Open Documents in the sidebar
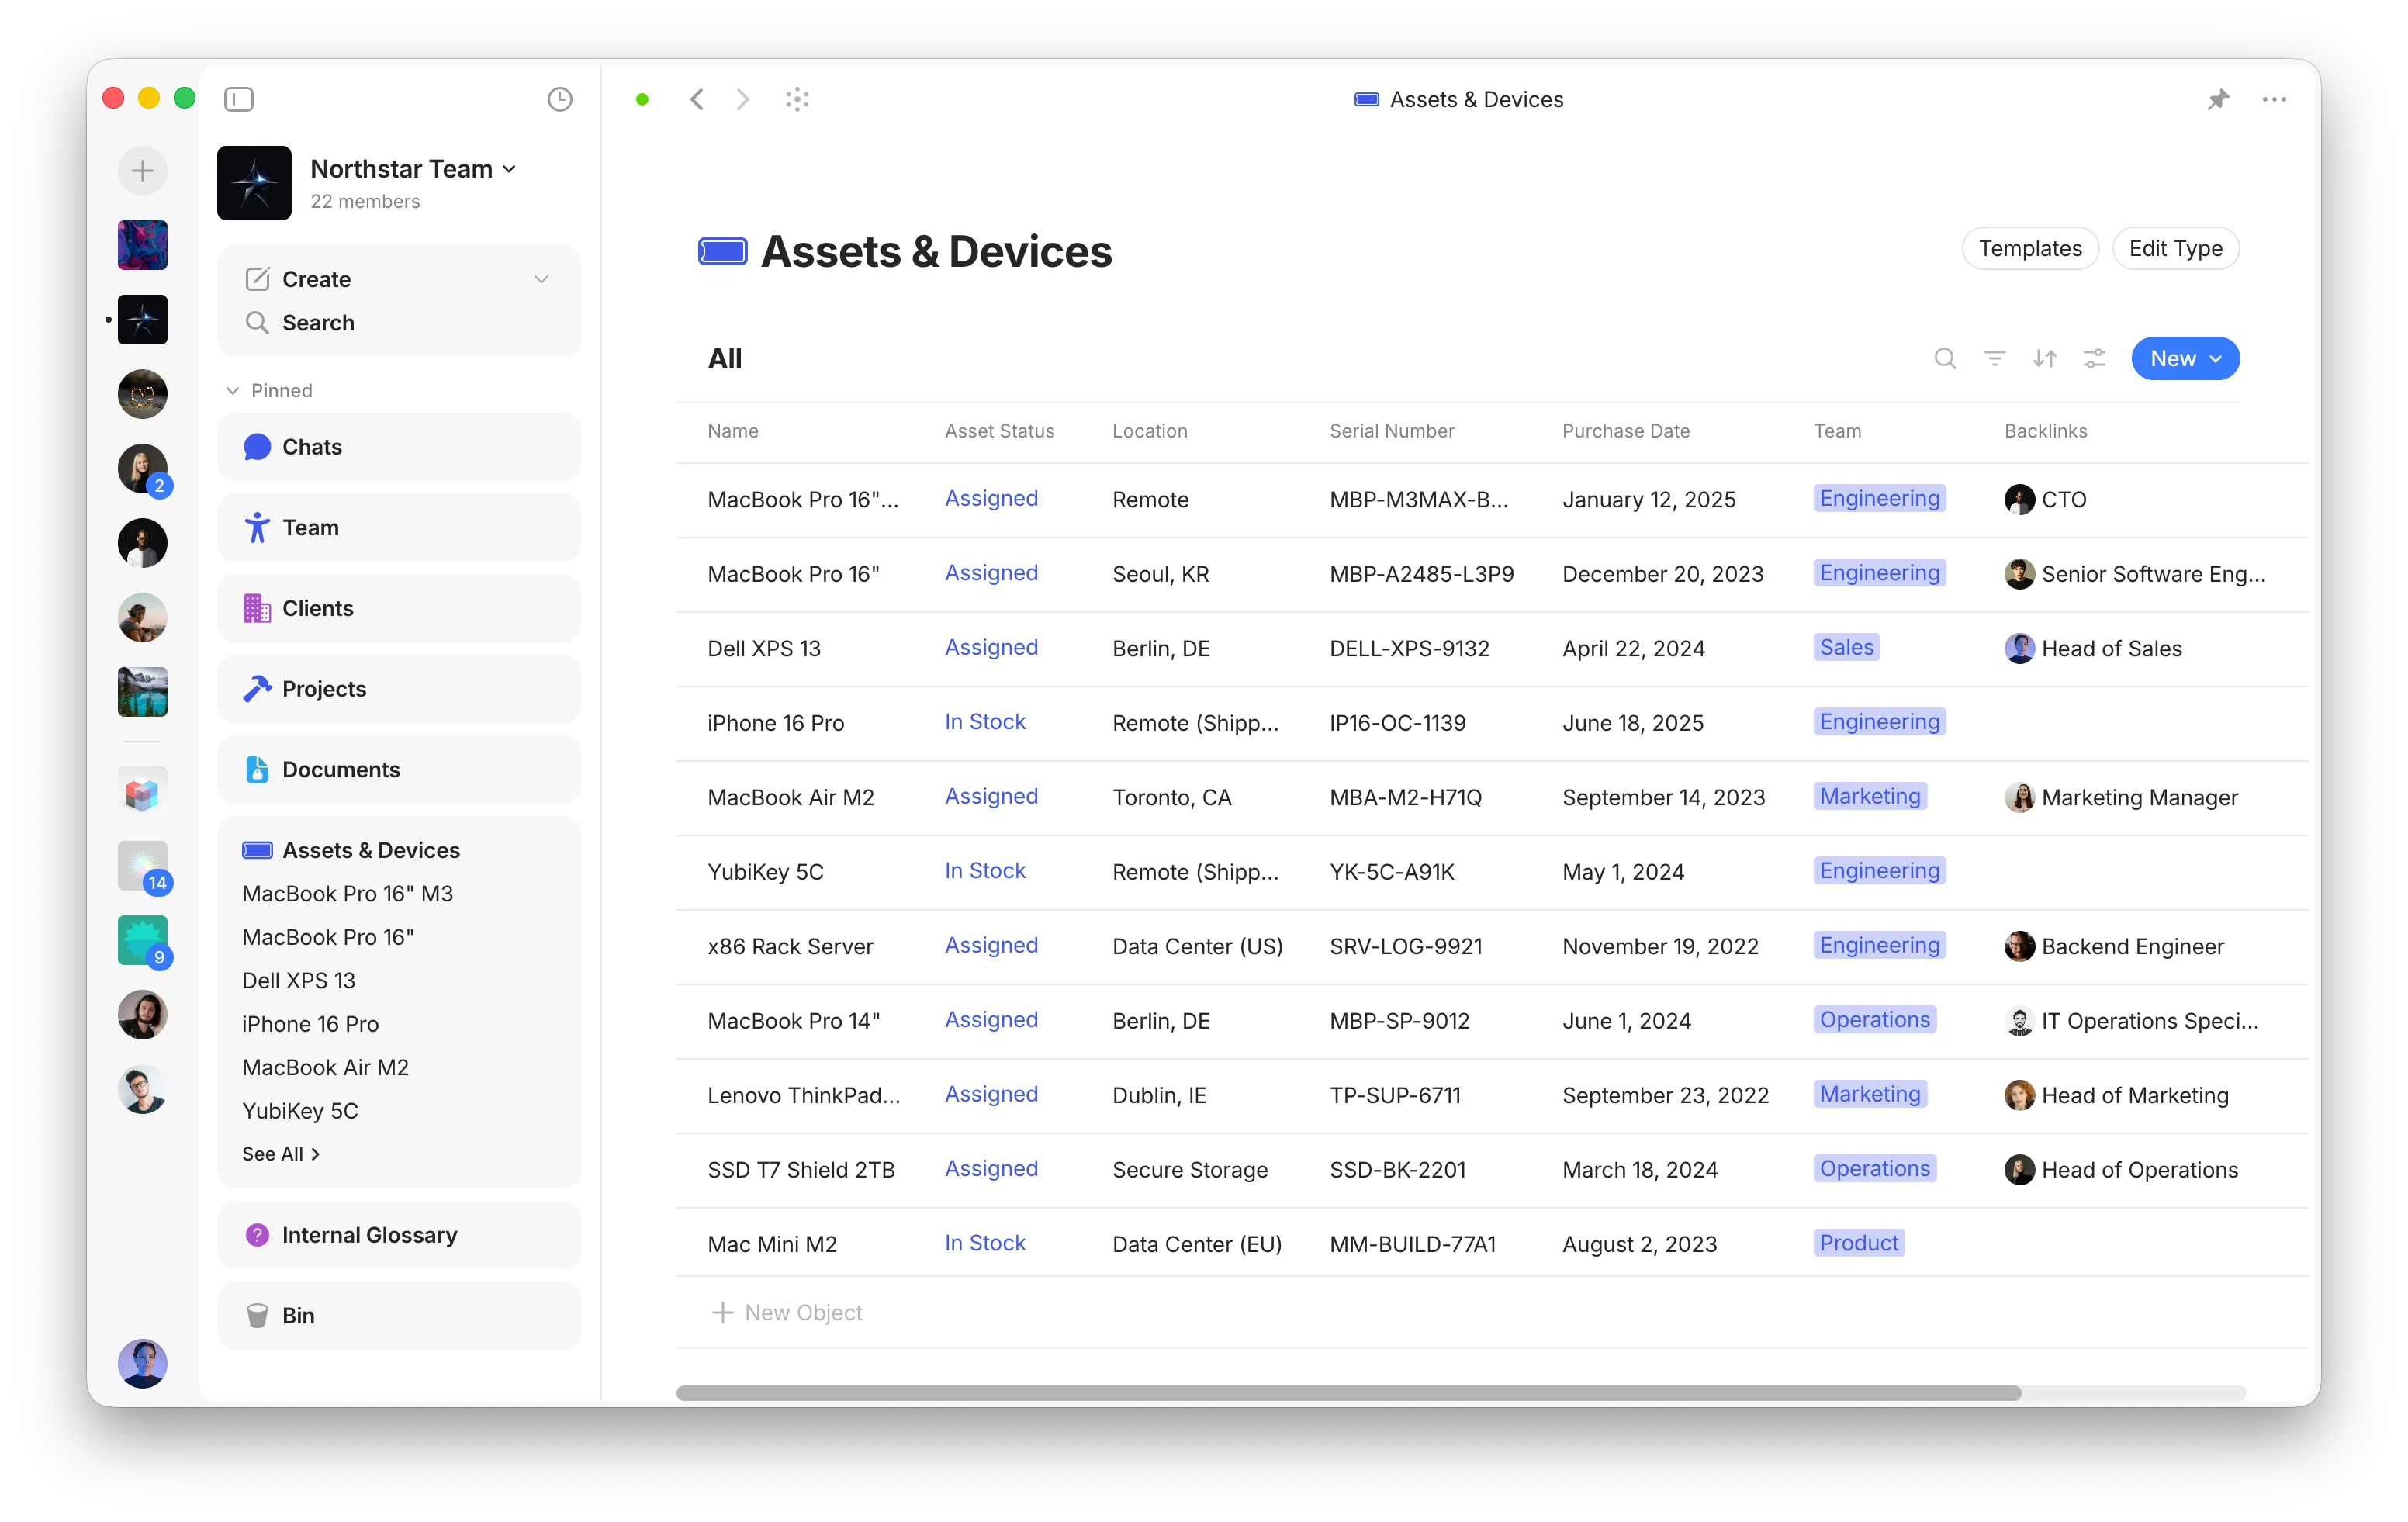The width and height of the screenshot is (2408, 1522). (x=398, y=769)
